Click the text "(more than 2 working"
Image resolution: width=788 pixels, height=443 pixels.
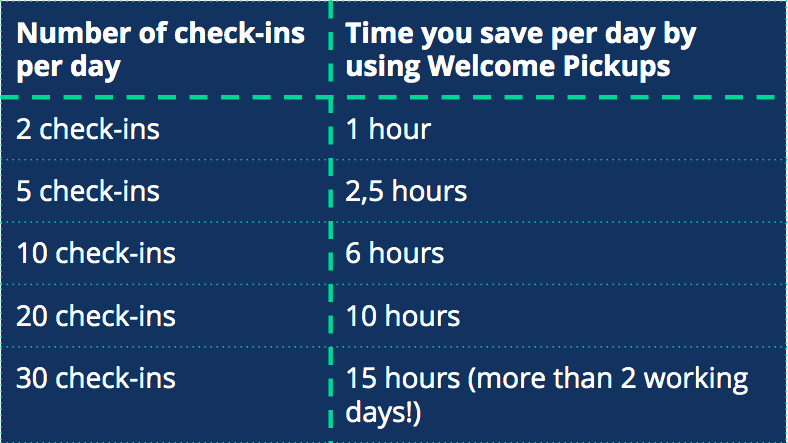point(608,378)
